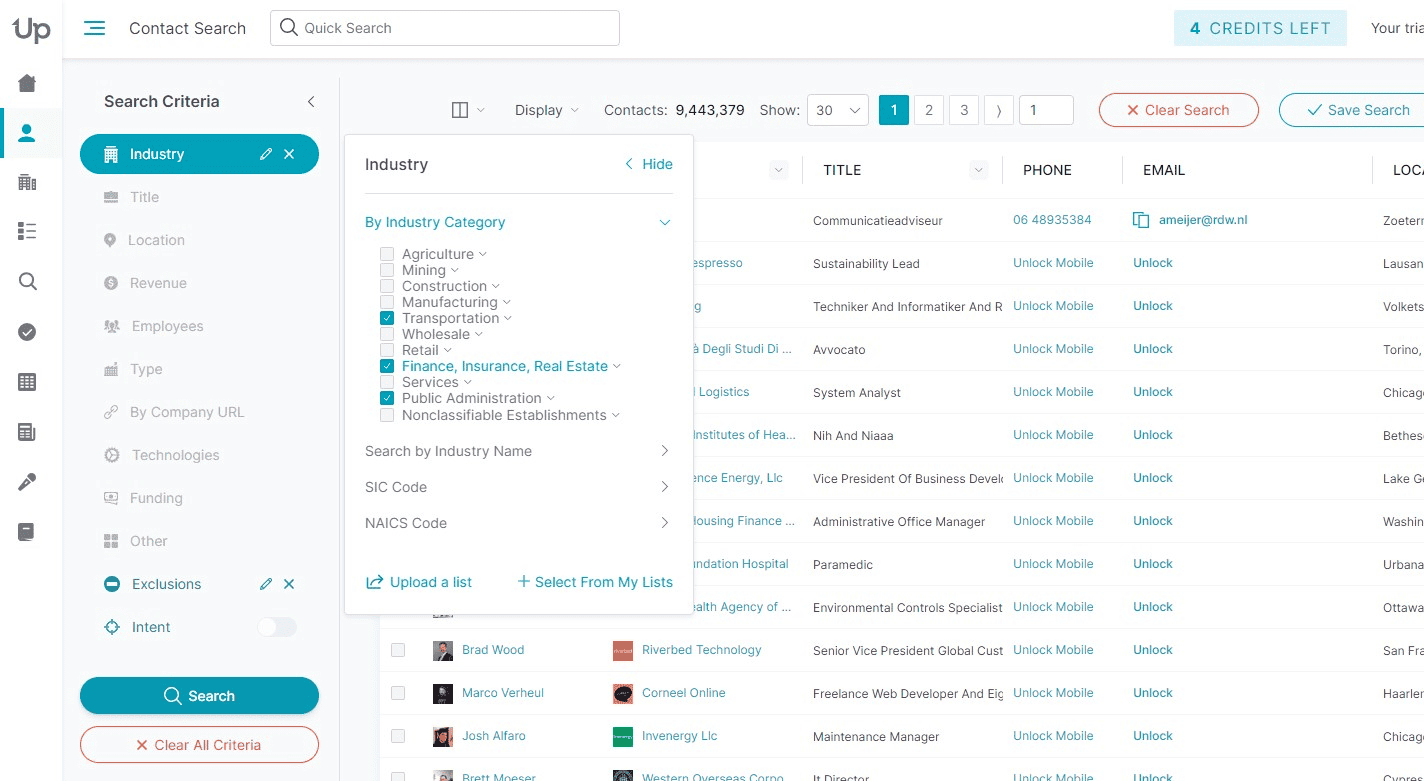Focus the Quick Search field
Screen dimensions: 1424x781
[x=445, y=28]
